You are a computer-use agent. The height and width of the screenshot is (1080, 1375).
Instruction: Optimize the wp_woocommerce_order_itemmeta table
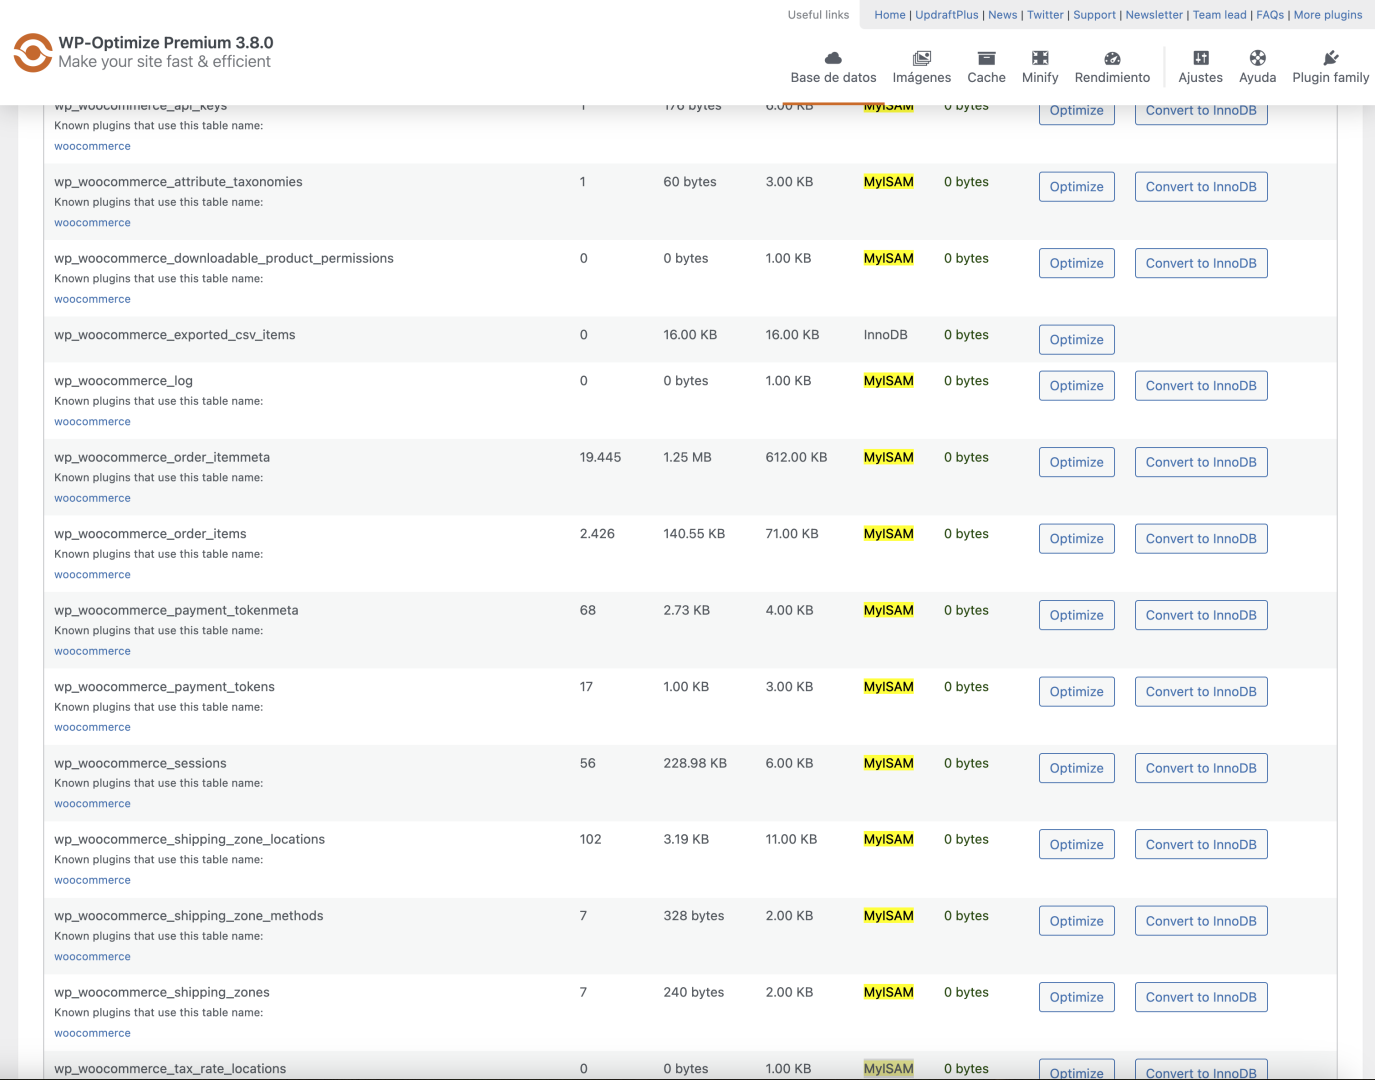pos(1077,462)
